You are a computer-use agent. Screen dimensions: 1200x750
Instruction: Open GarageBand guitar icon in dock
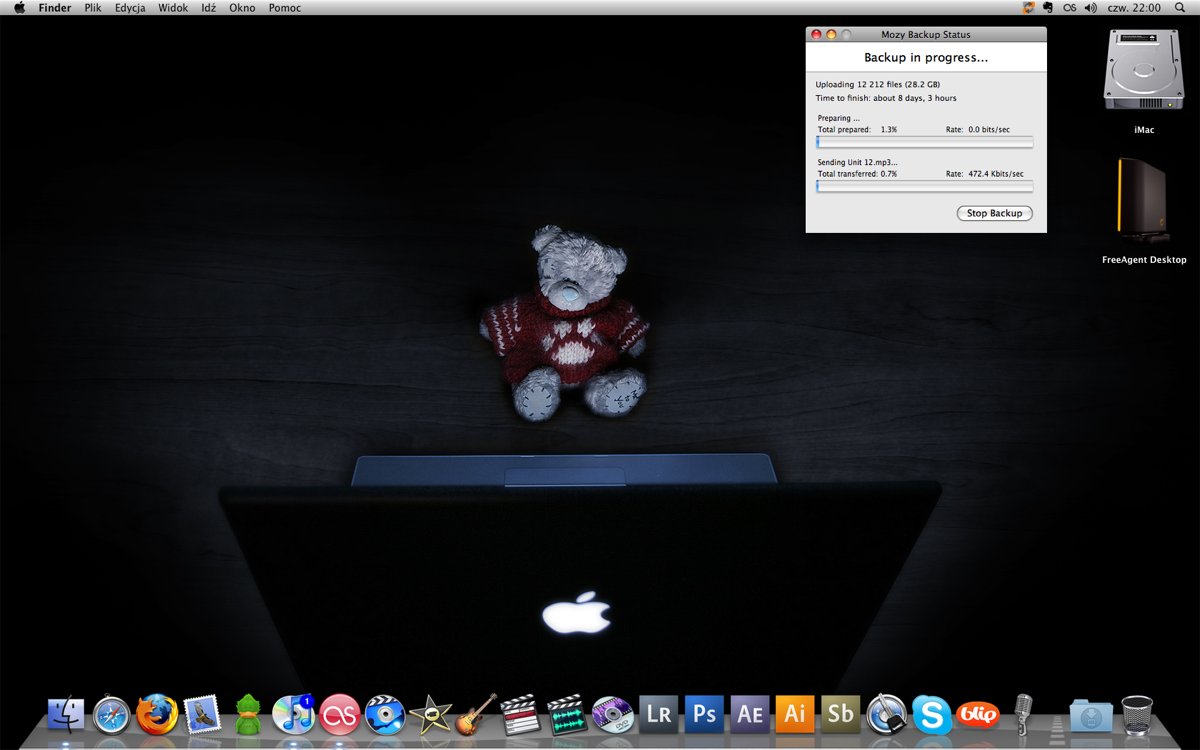pos(476,715)
